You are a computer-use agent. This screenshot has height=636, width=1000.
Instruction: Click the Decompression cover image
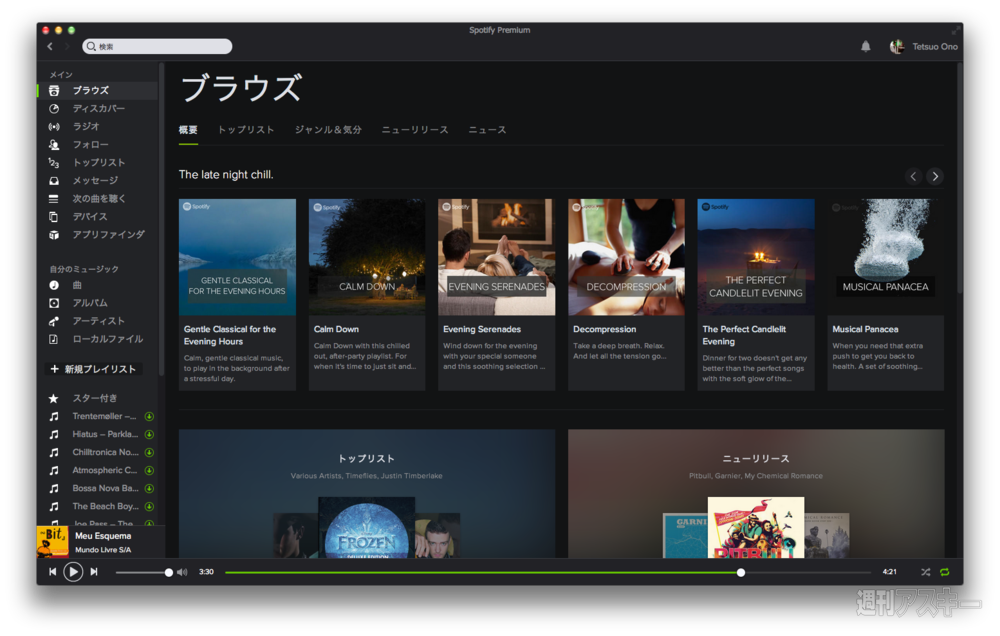[x=626, y=257]
